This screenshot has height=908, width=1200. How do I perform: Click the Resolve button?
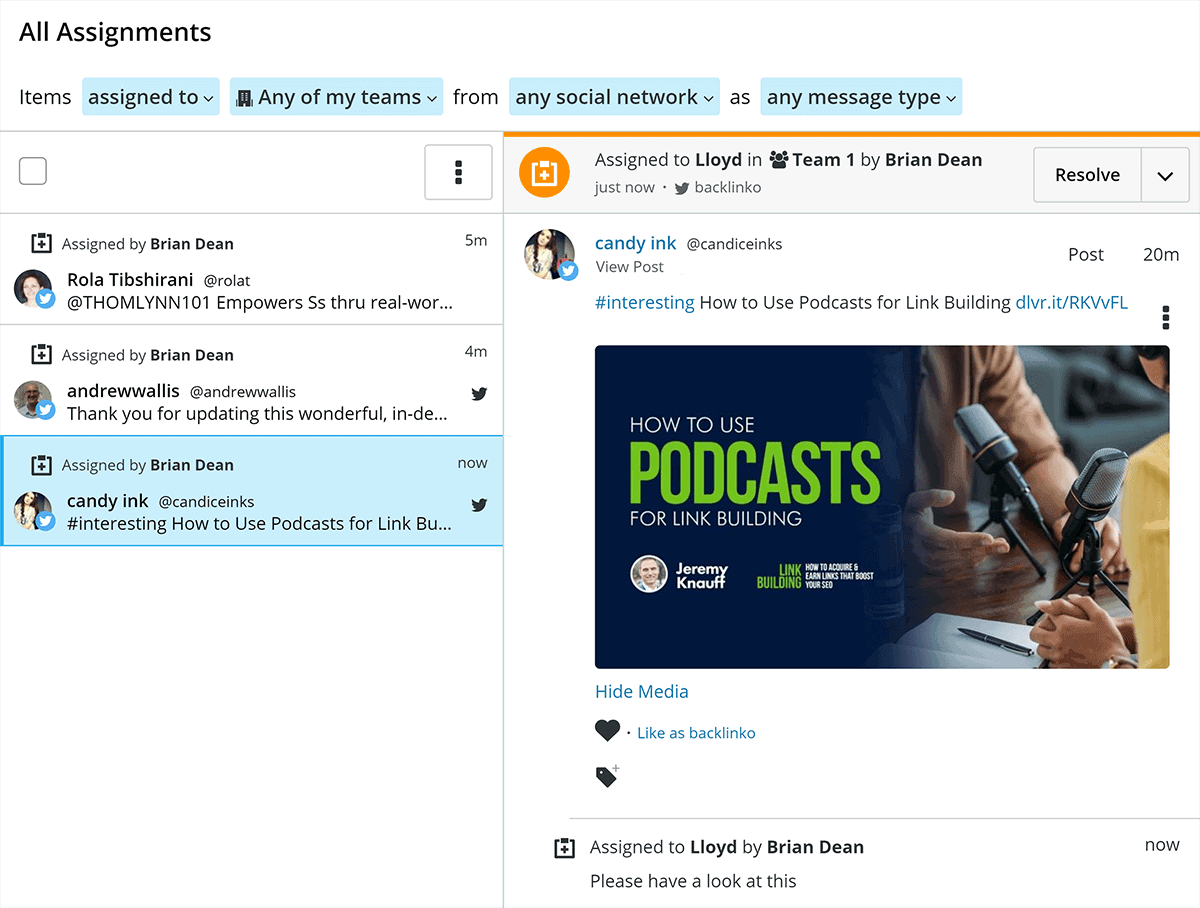point(1087,175)
